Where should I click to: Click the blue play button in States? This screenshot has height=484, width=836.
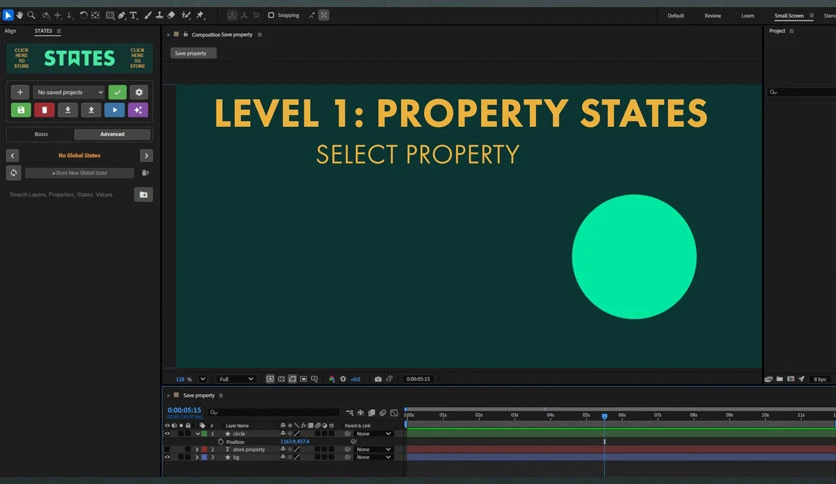115,110
